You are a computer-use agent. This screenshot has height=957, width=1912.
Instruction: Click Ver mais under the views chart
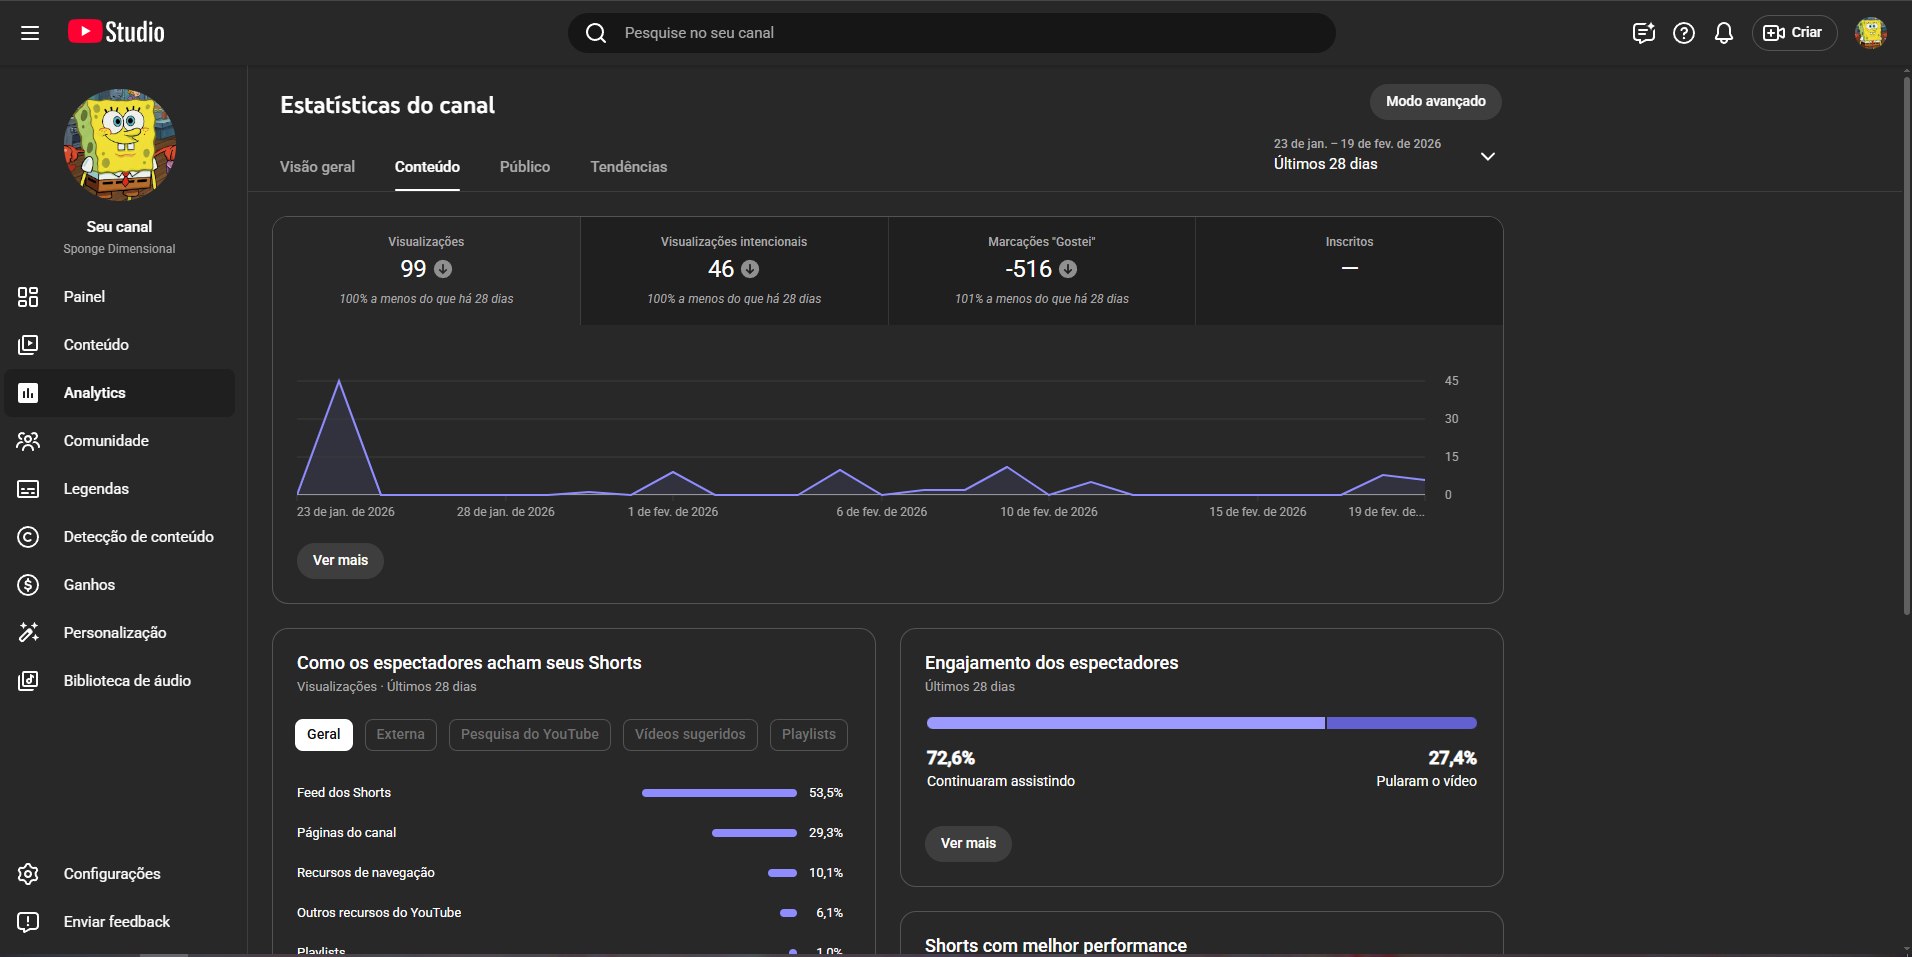click(340, 561)
